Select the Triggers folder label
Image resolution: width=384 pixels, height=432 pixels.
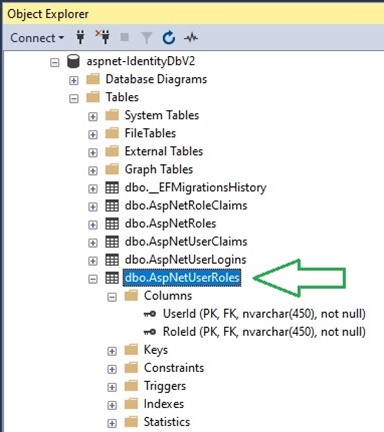[x=165, y=386]
